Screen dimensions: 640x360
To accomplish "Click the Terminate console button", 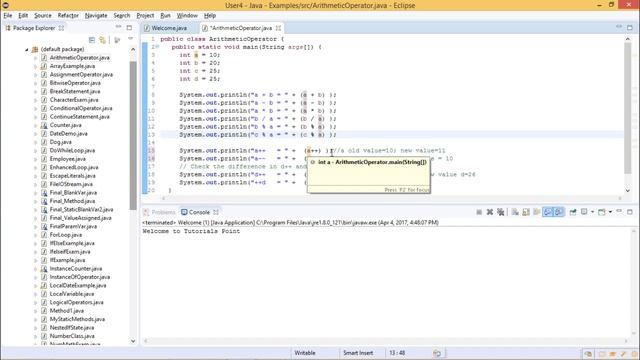I will 479,212.
